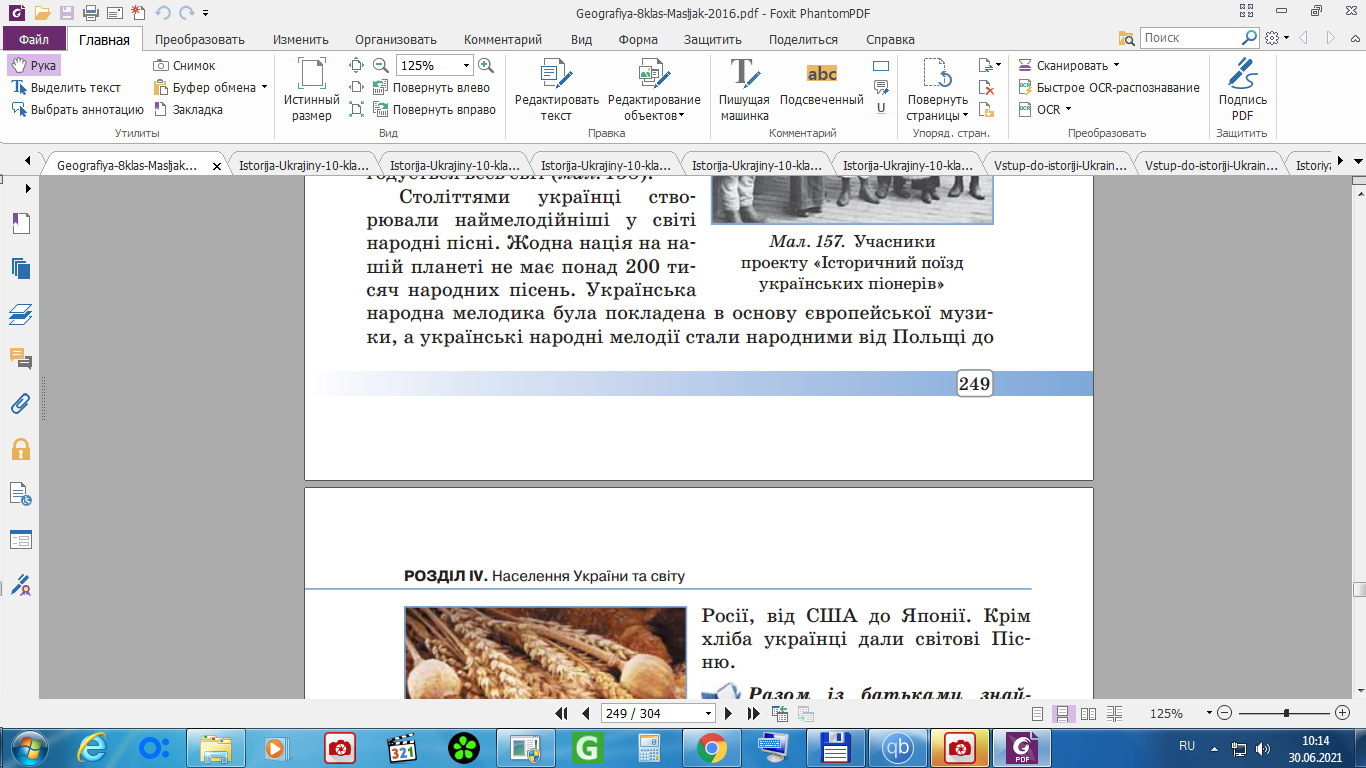Image resolution: width=1366 pixels, height=768 pixels.
Task: Enable continuous page view mode
Action: pyautogui.click(x=1063, y=714)
